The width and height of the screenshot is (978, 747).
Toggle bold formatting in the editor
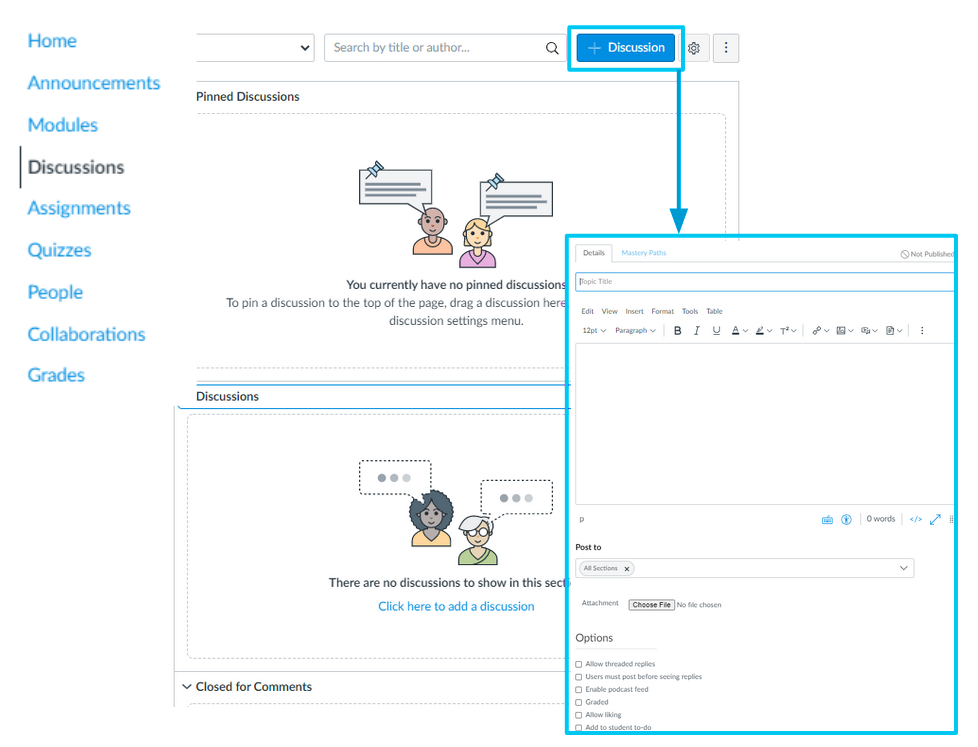[677, 331]
